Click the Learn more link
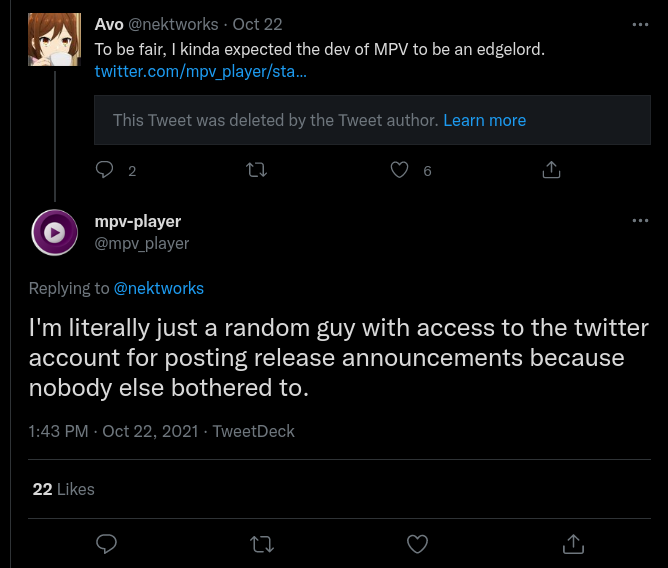 pos(484,120)
